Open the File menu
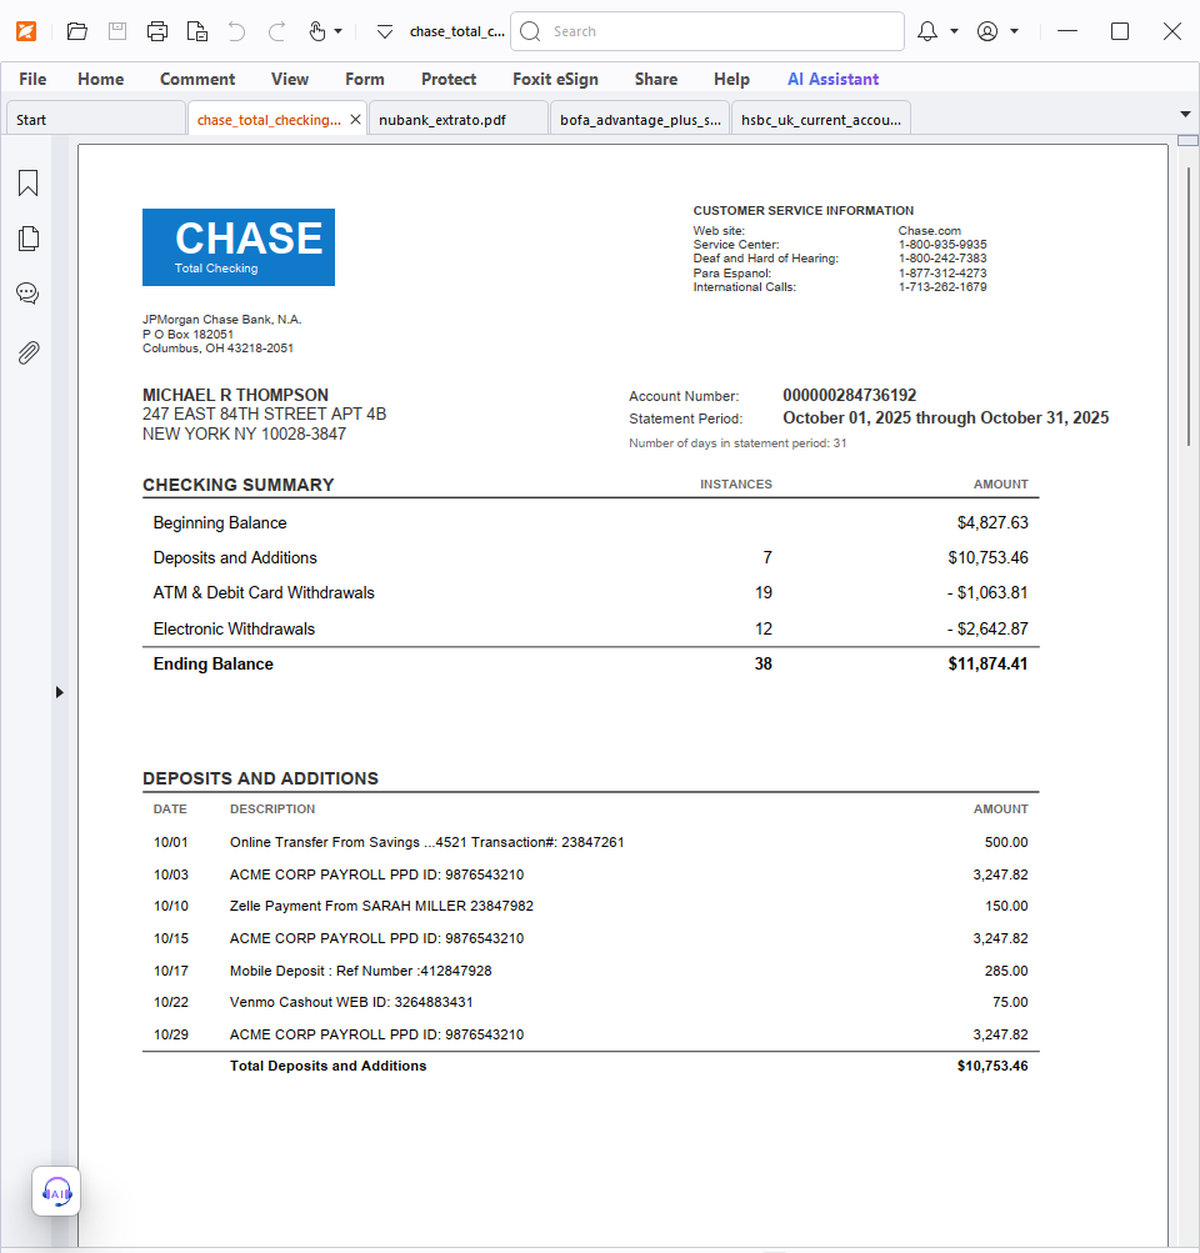This screenshot has height=1253, width=1200. [33, 79]
